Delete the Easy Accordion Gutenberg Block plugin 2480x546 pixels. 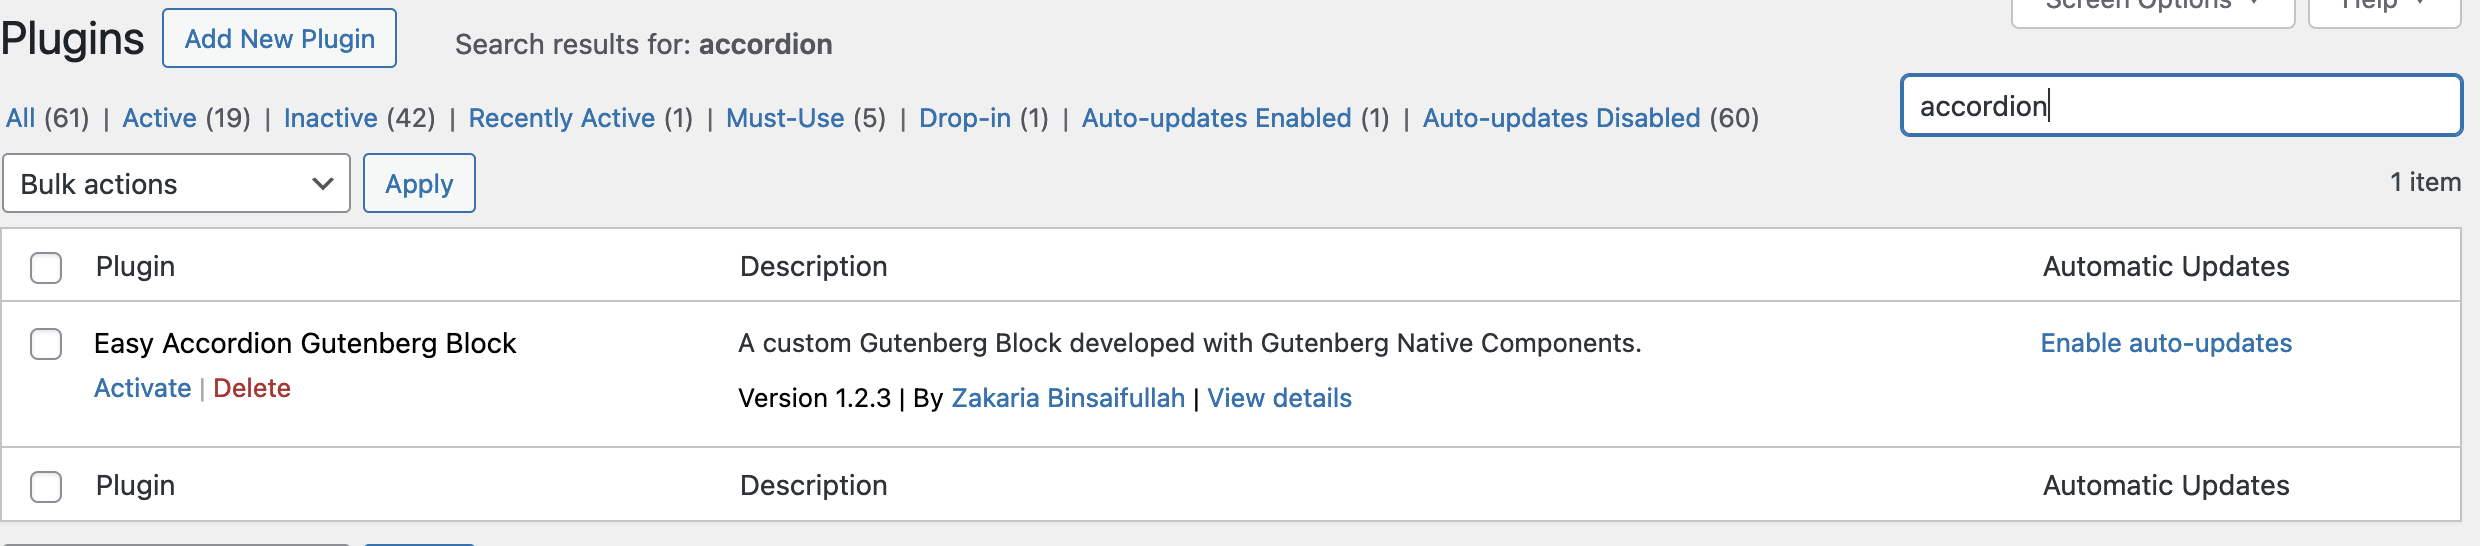(x=252, y=388)
